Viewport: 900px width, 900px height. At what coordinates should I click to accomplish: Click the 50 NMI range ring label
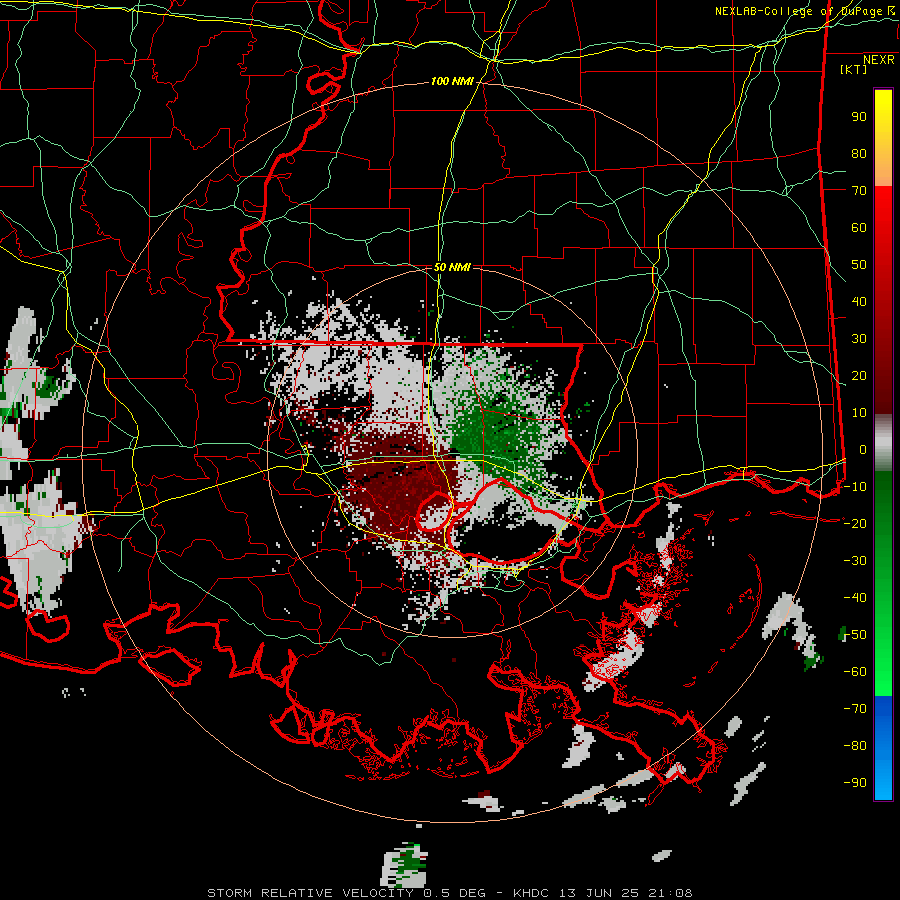coord(452,267)
